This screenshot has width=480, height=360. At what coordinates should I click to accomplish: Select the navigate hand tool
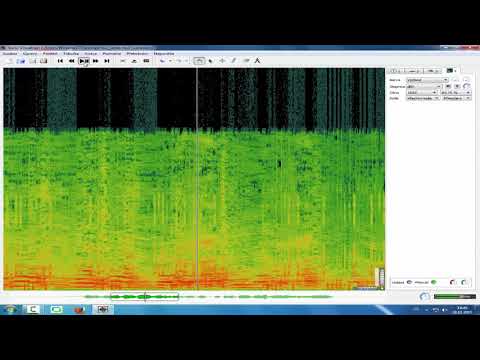[x=199, y=61]
